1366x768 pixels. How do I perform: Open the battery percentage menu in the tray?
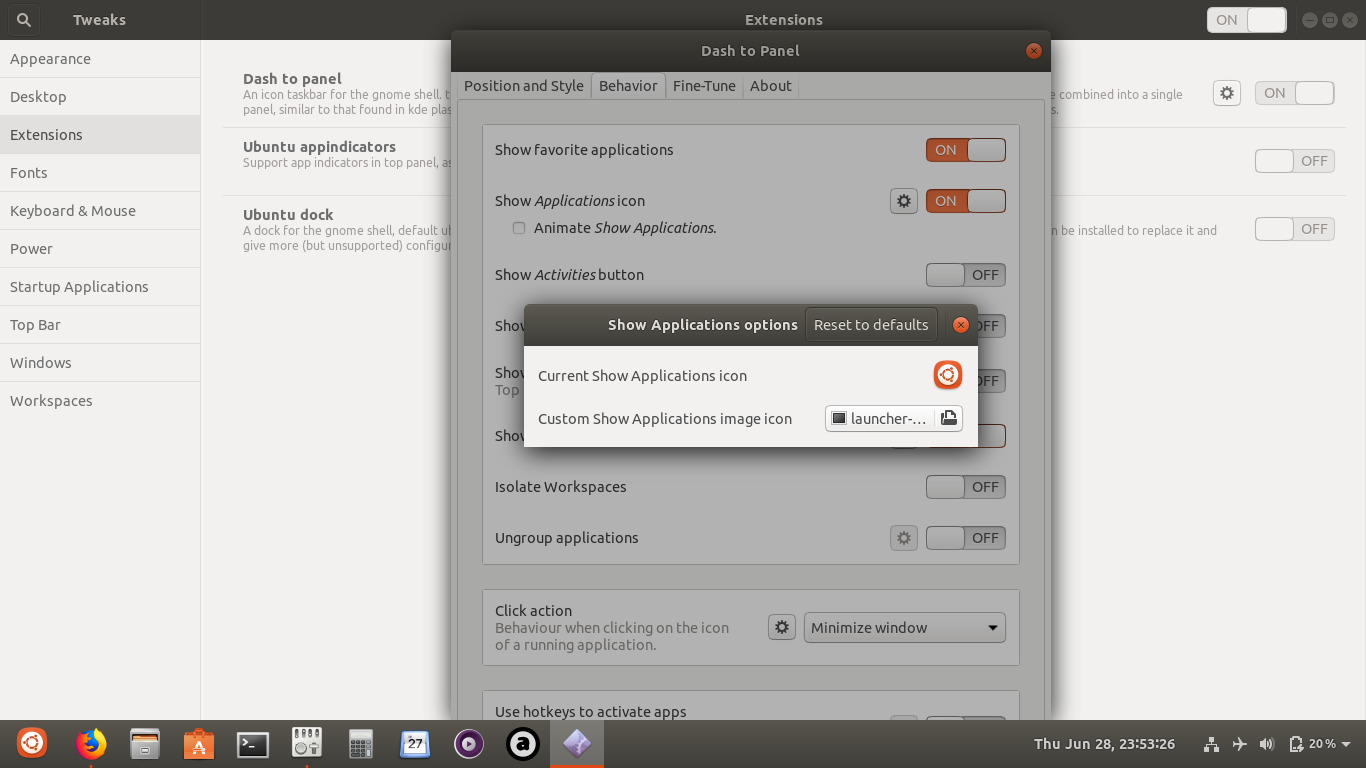click(x=1318, y=744)
